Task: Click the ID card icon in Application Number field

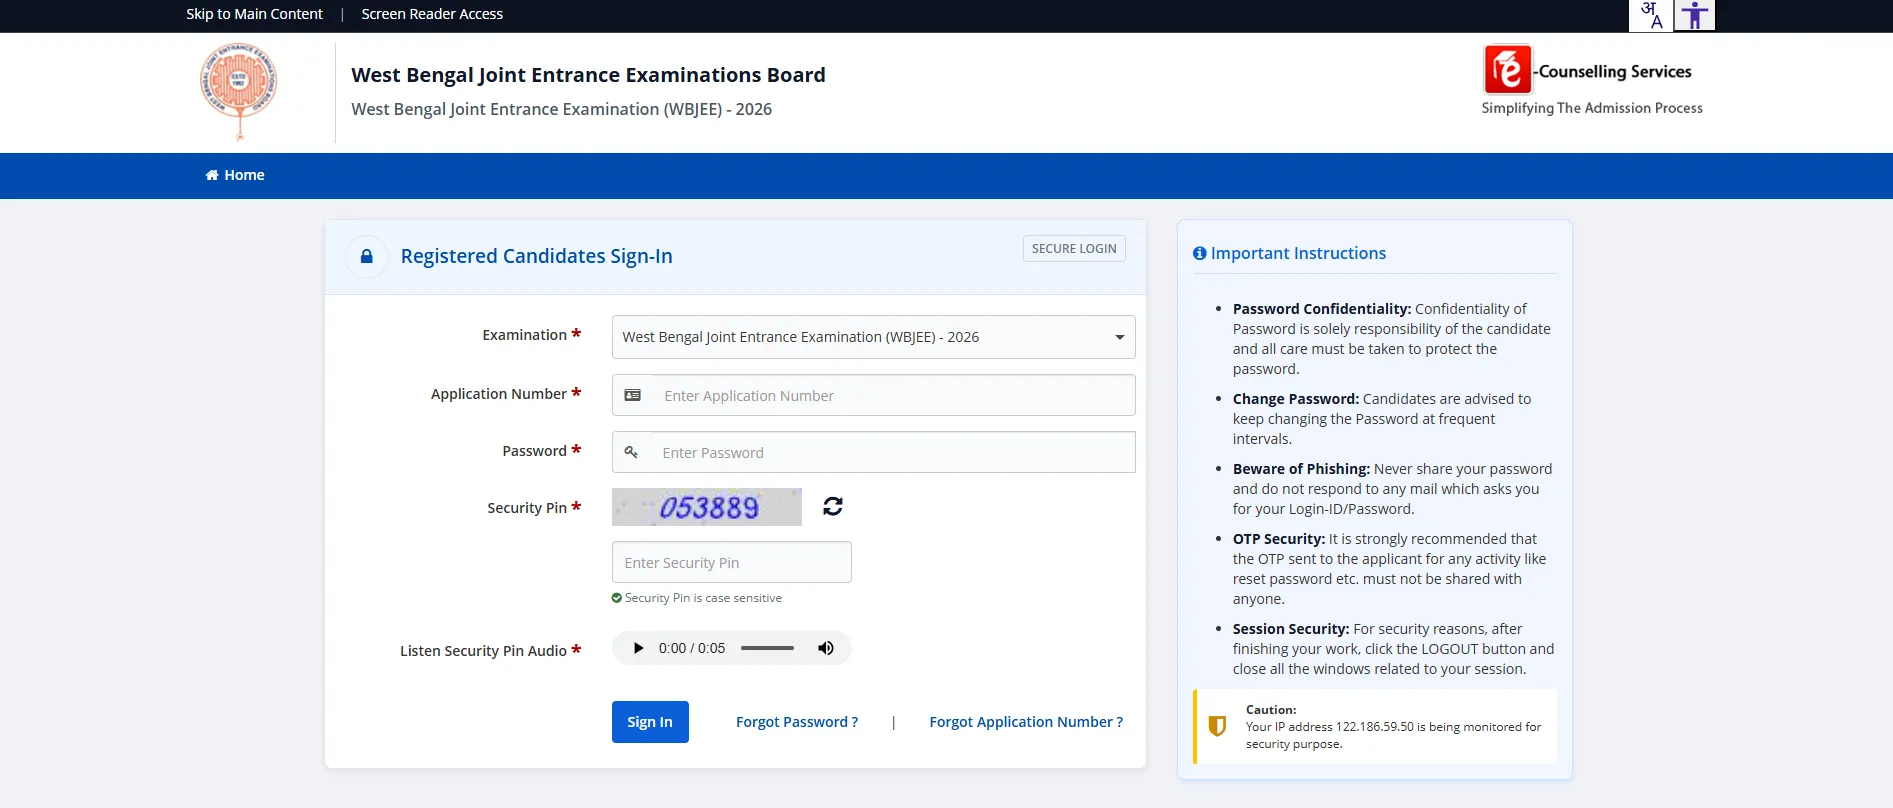Action: [633, 395]
